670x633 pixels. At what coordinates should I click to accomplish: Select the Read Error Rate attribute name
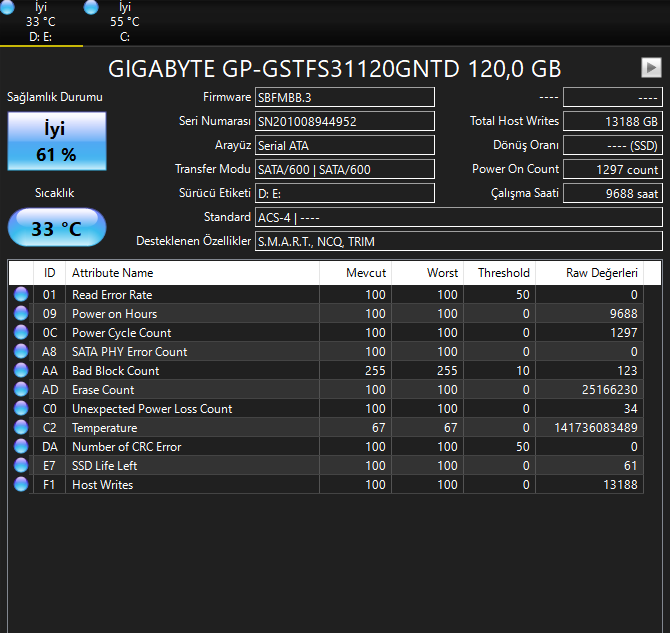tap(112, 295)
